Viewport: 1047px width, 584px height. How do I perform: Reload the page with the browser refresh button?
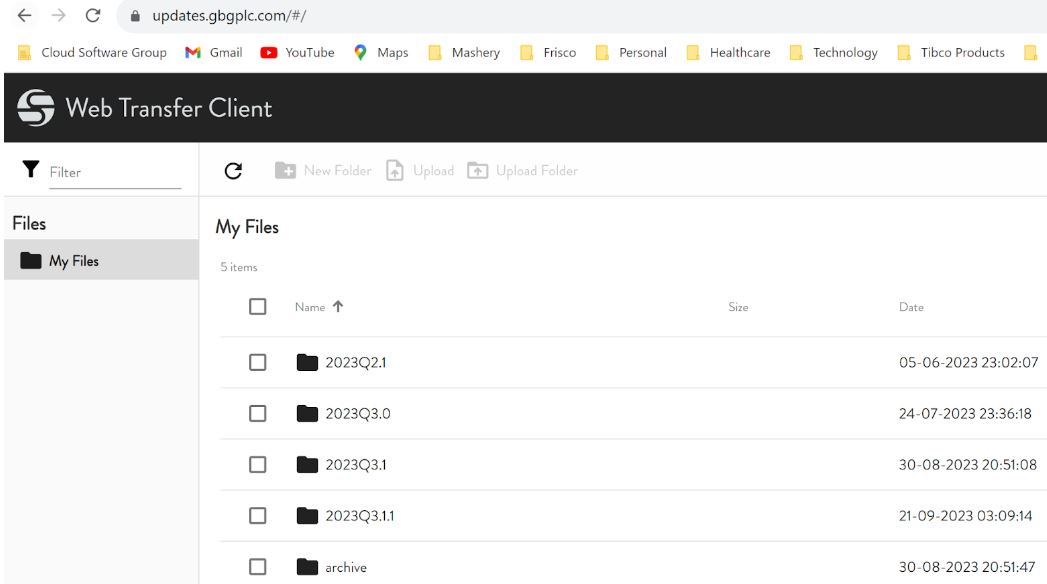click(x=93, y=16)
